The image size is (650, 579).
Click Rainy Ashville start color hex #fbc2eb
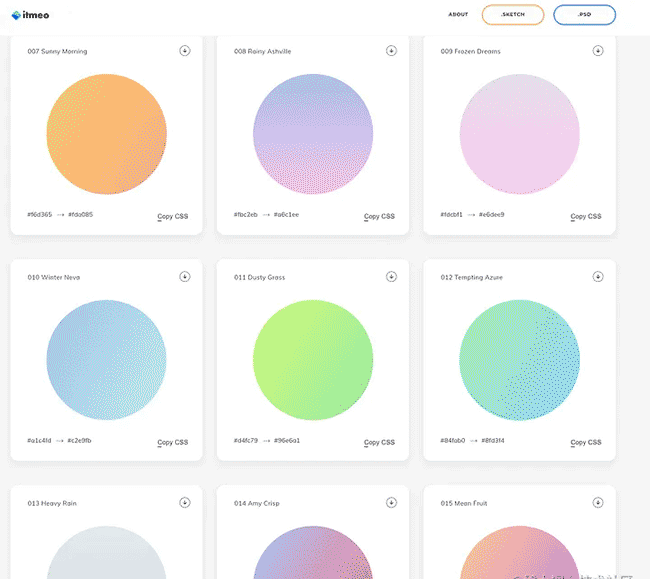pyautogui.click(x=245, y=214)
